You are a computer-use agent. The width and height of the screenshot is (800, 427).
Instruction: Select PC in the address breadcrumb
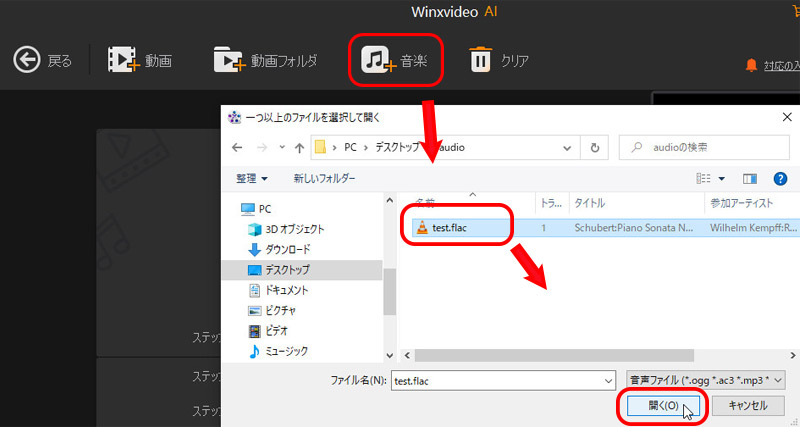point(350,147)
